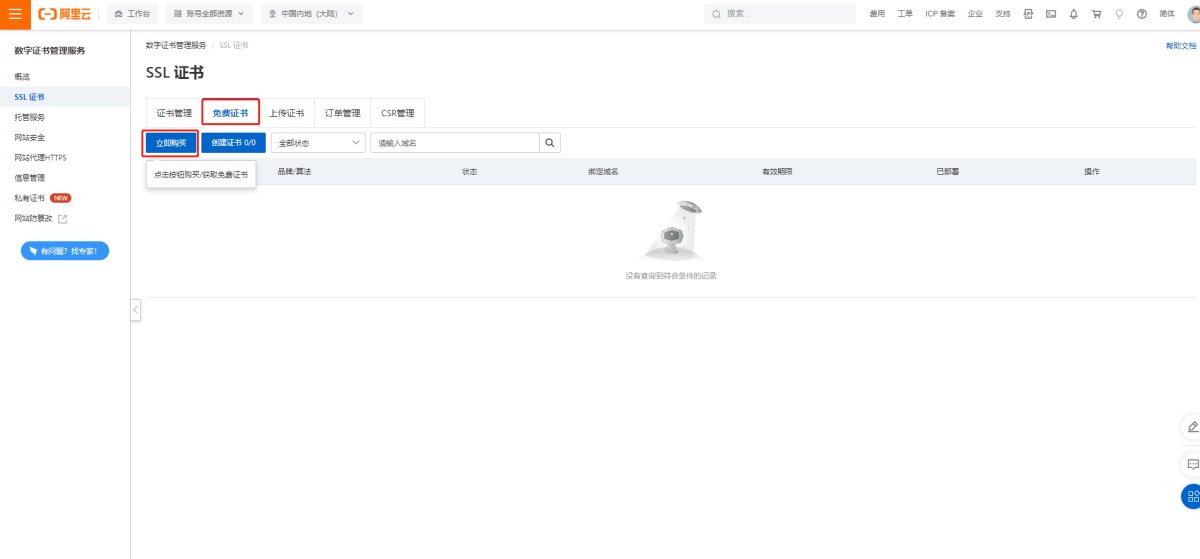Image resolution: width=1200 pixels, height=559 pixels.
Task: Switch to the 上传证书 tab
Action: 286,113
